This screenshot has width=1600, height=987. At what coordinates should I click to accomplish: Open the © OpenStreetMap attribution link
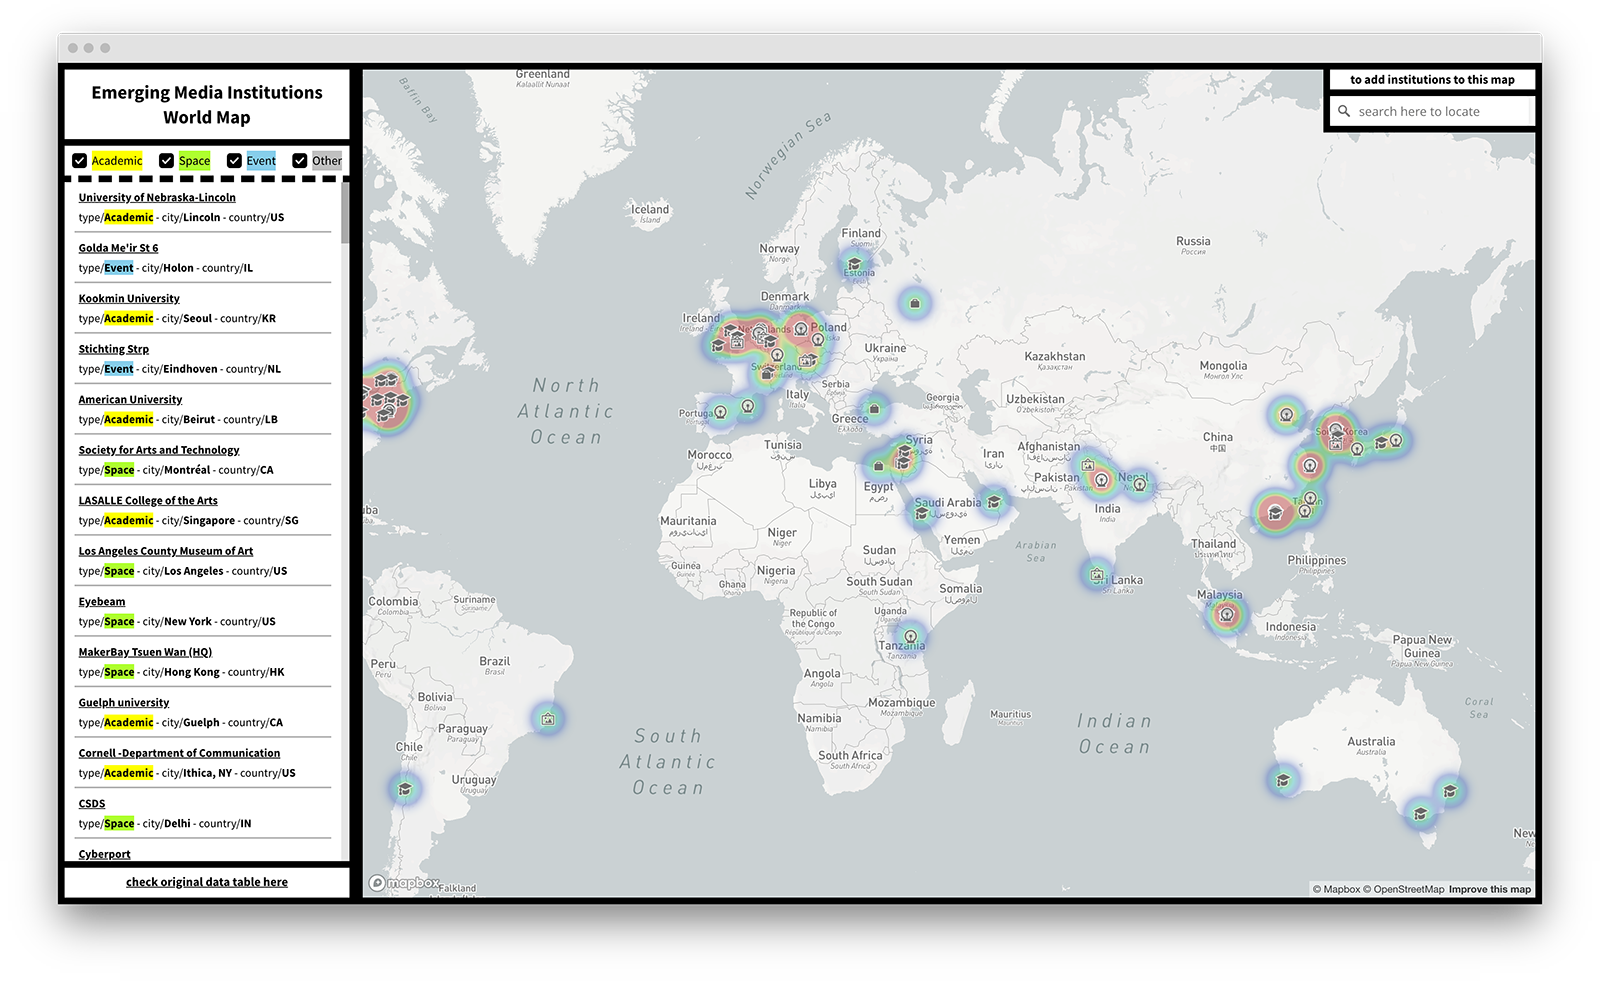(1404, 889)
